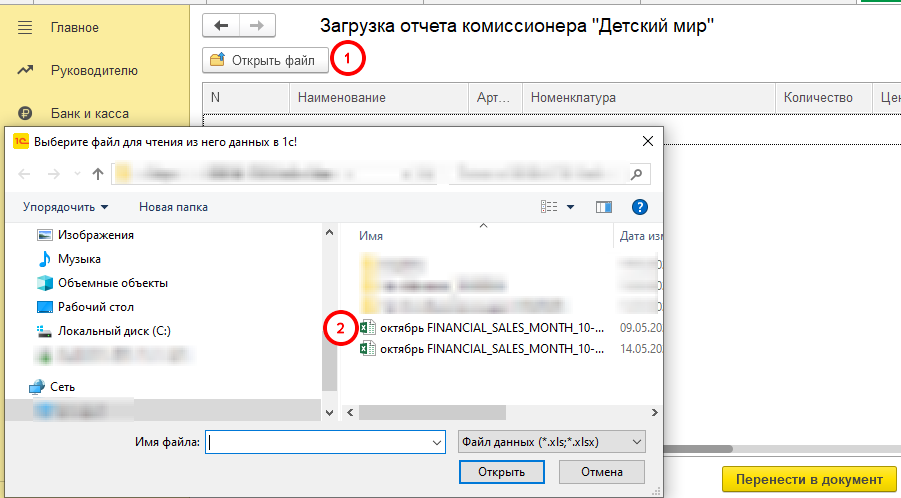Screen dimensions: 901x498
Task: Open the 'Файл данных (*.xls;*.xlsx)' filter dropdown
Action: click(552, 442)
